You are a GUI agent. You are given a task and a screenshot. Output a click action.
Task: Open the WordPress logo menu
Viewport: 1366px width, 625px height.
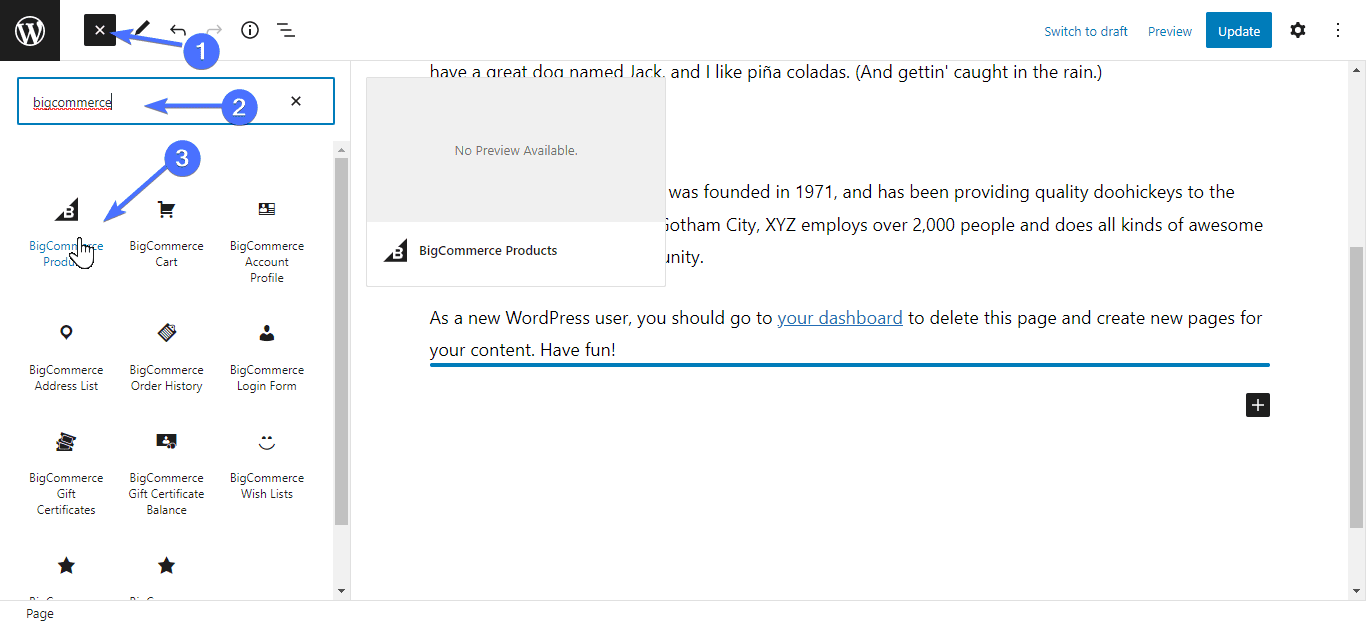click(x=30, y=30)
